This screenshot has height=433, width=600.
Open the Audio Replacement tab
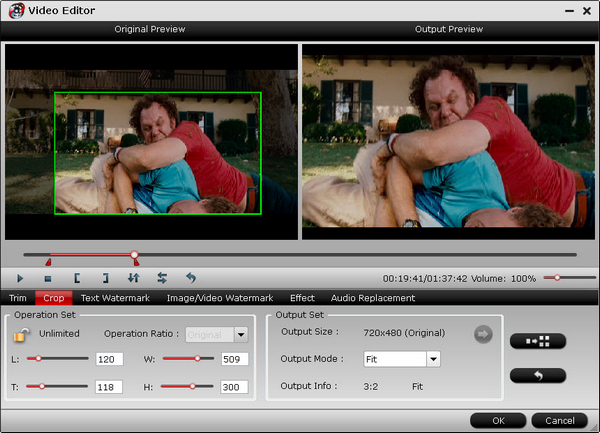[373, 298]
